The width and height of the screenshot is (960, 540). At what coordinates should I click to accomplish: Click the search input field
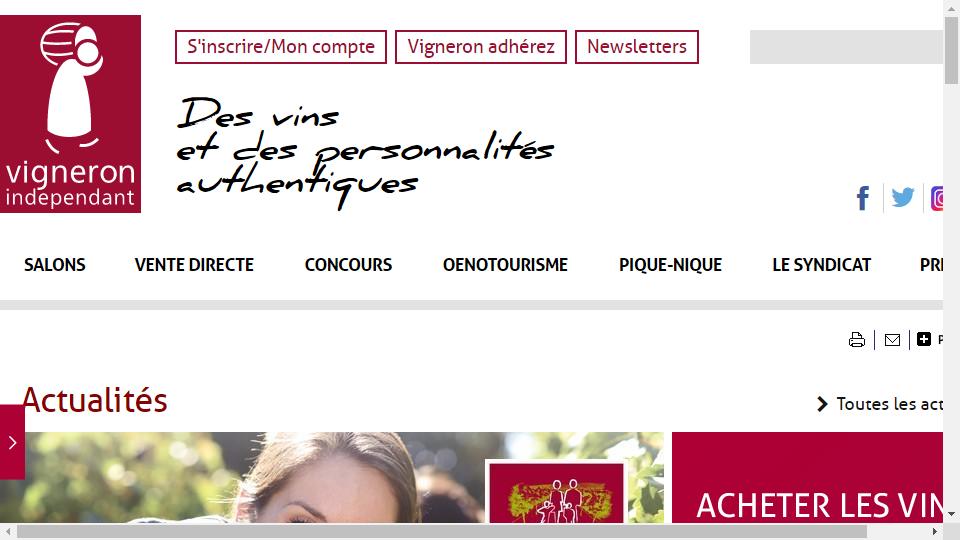(846, 47)
